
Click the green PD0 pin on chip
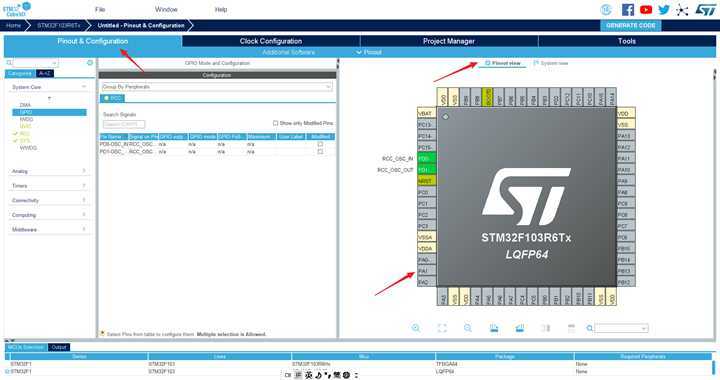pyautogui.click(x=427, y=158)
